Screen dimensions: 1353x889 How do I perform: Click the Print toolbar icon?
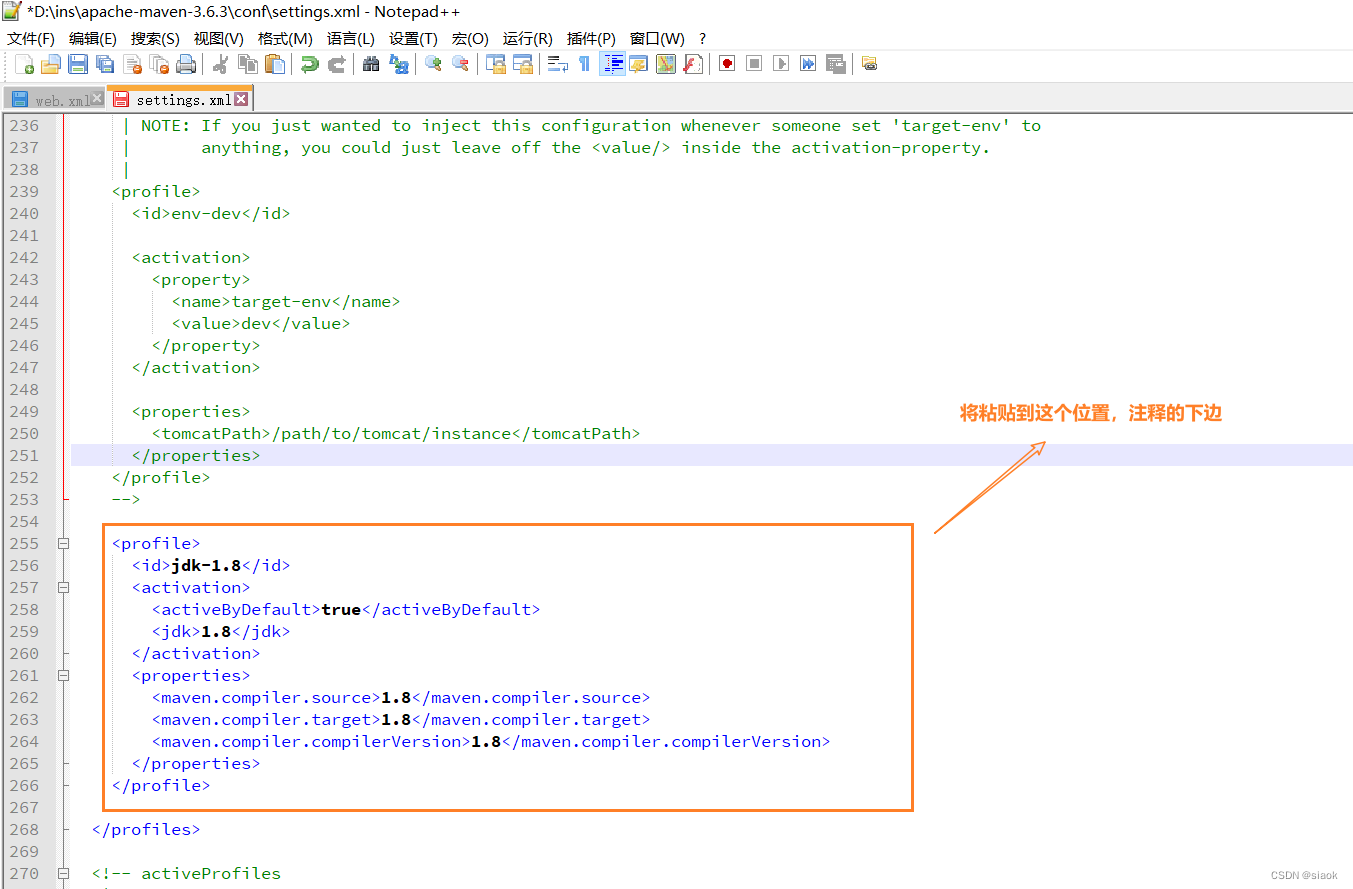tap(186, 64)
